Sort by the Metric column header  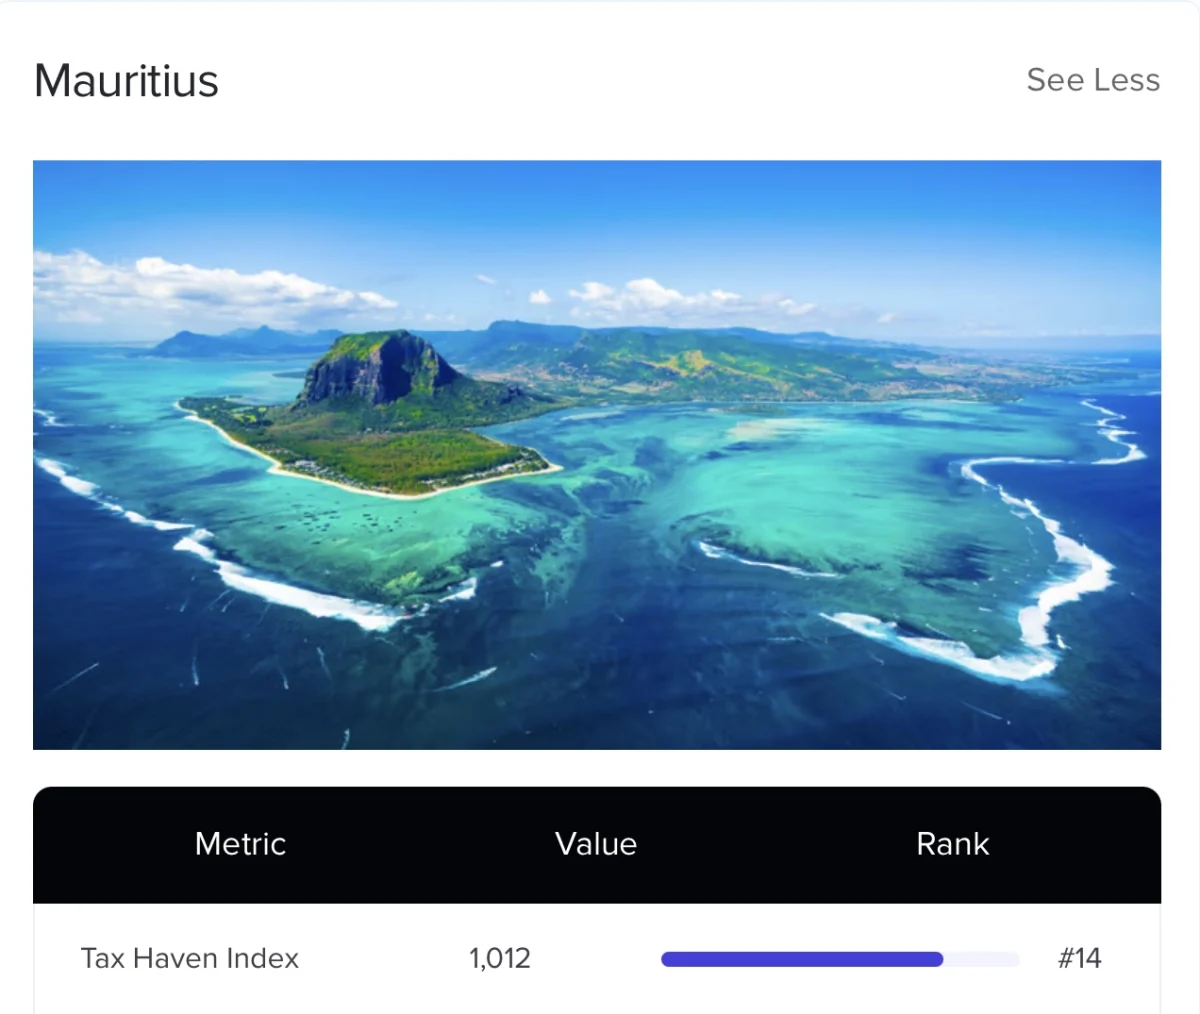[x=240, y=844]
